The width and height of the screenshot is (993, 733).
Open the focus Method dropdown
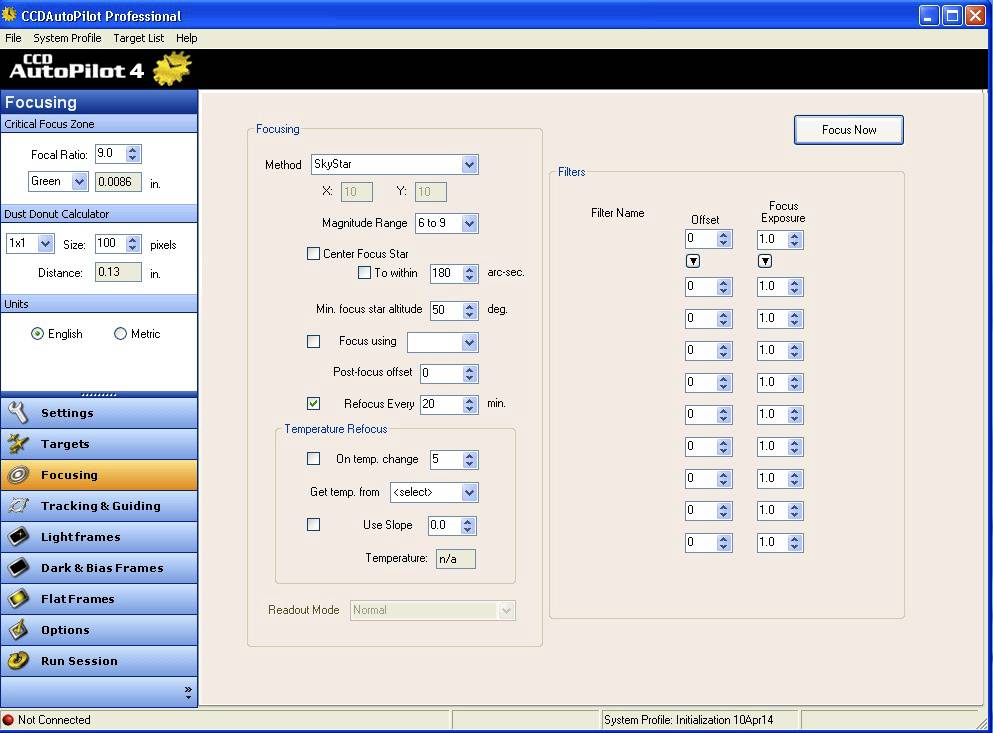point(470,164)
